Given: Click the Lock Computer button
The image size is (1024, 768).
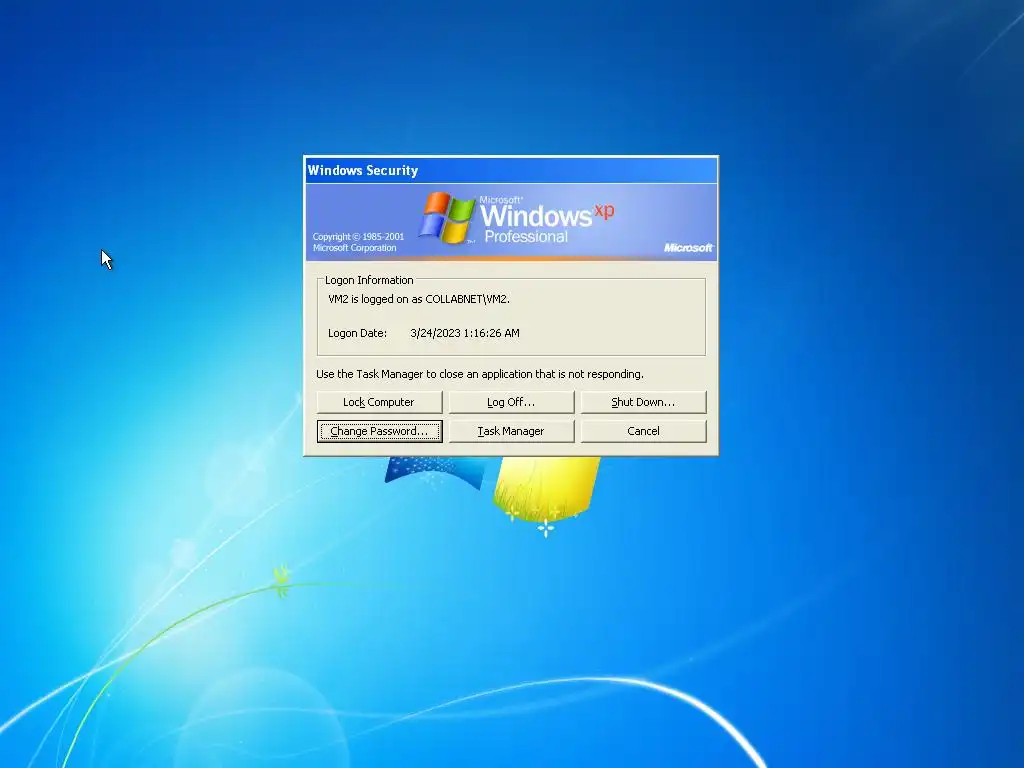Looking at the screenshot, I should (379, 402).
